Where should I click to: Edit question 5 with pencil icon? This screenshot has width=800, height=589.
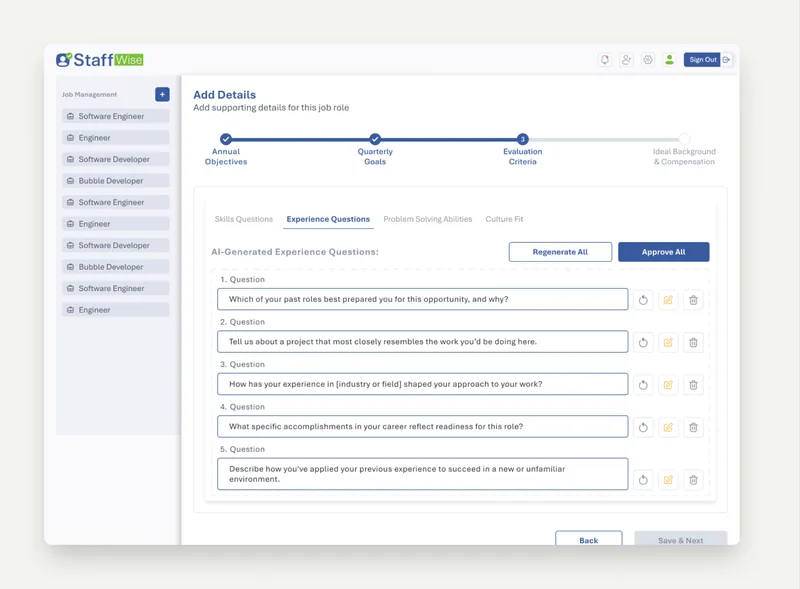pos(668,480)
